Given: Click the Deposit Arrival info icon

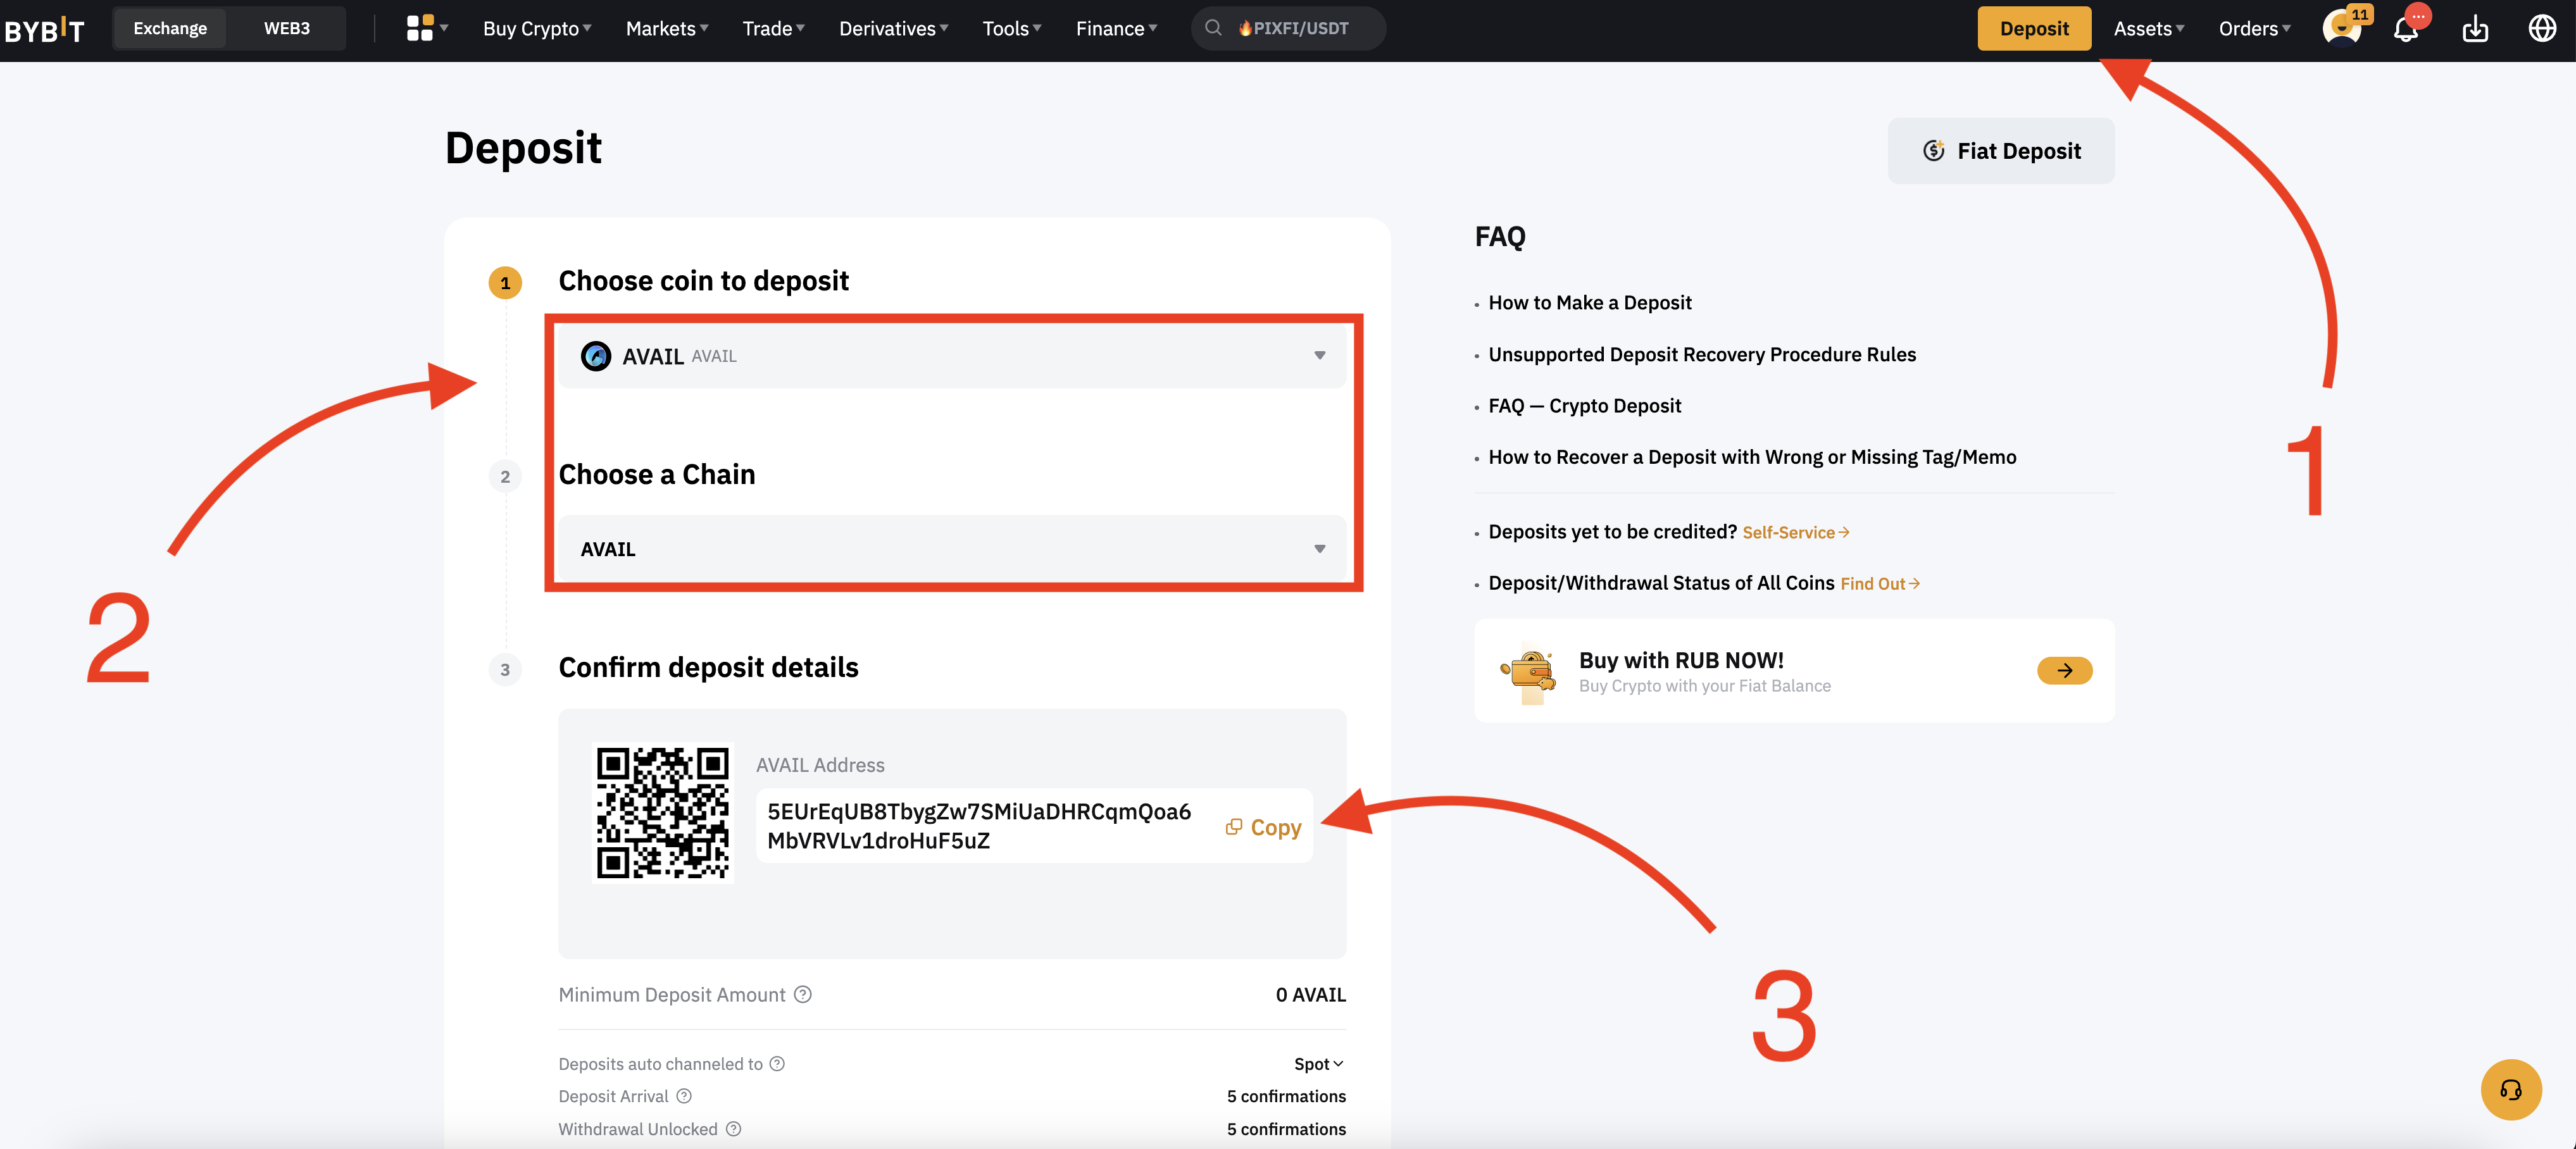Looking at the screenshot, I should point(684,1096).
